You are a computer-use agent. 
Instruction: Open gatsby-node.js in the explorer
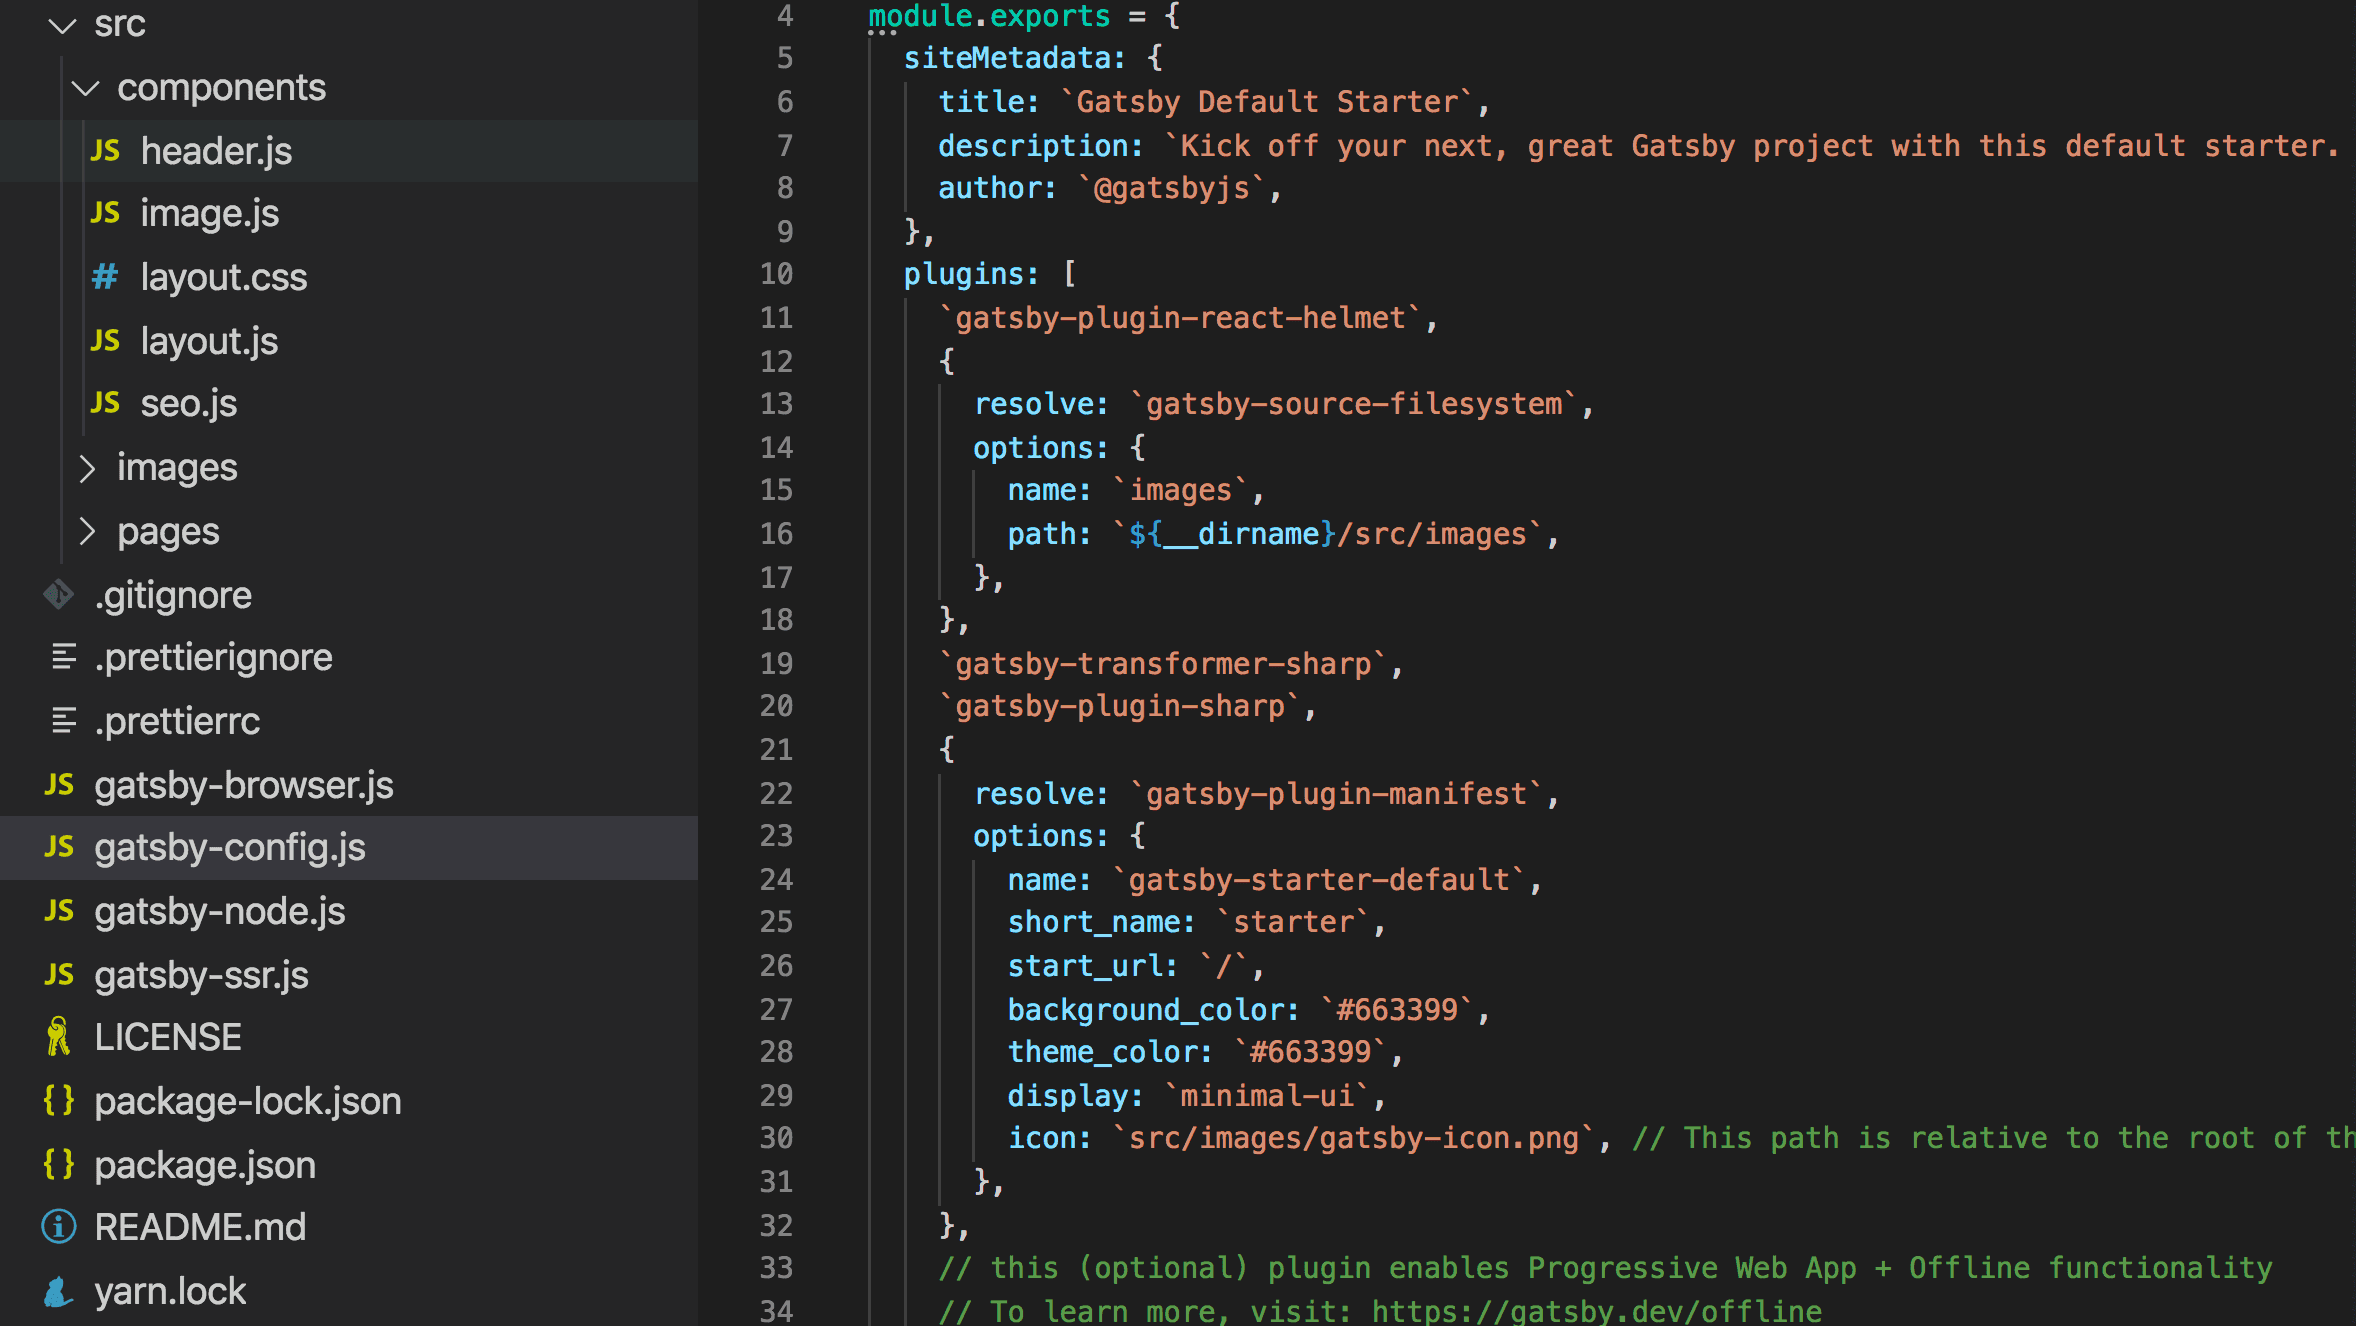tap(219, 911)
